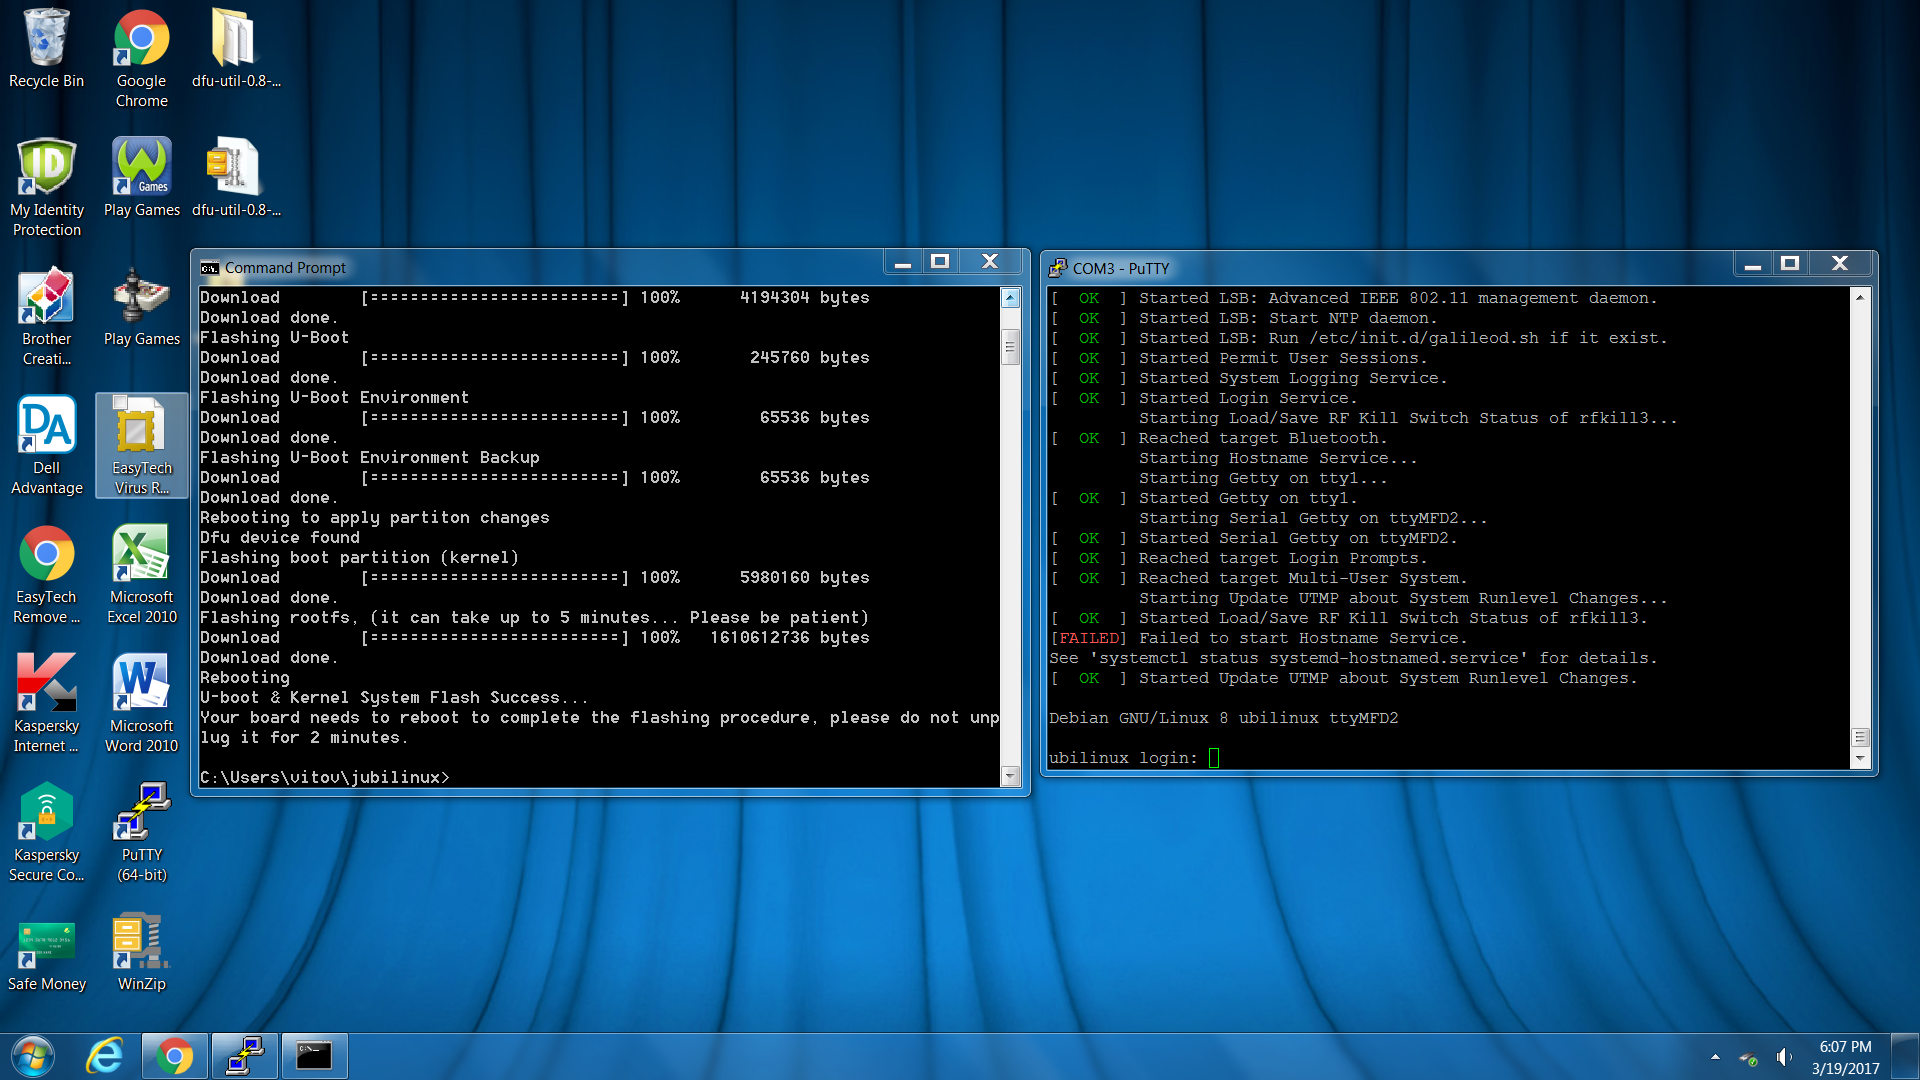The image size is (1920, 1080).
Task: Click PuTTY scrollbar down arrow
Action: point(1860,759)
